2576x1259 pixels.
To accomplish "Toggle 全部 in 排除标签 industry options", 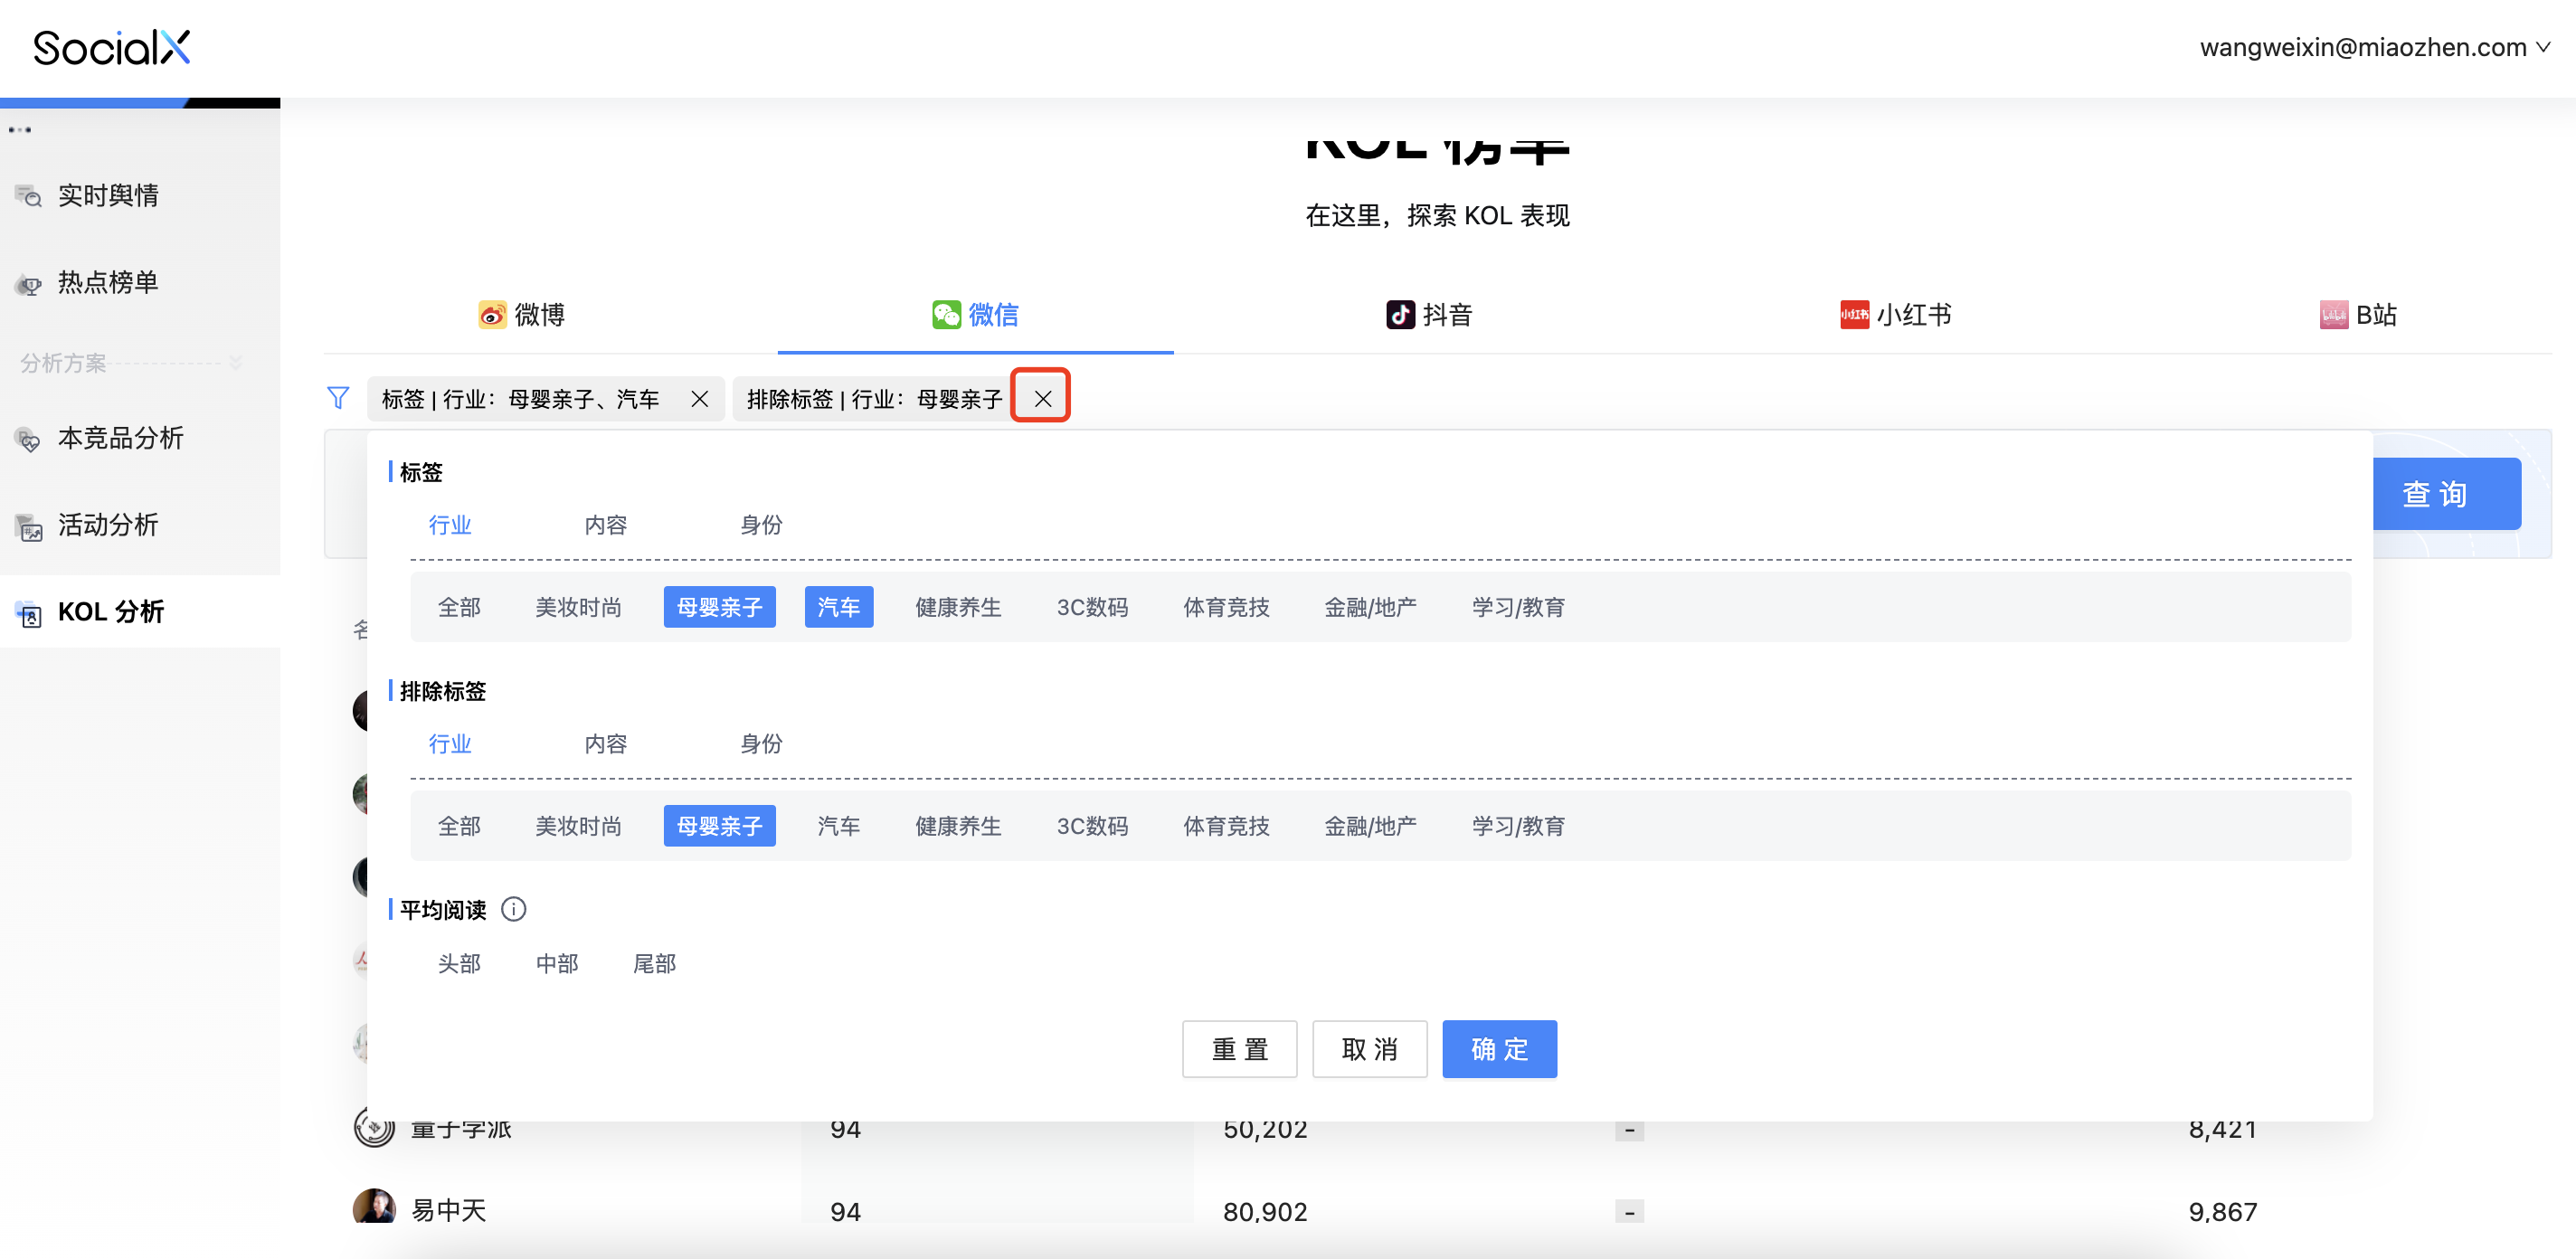I will pos(459,826).
